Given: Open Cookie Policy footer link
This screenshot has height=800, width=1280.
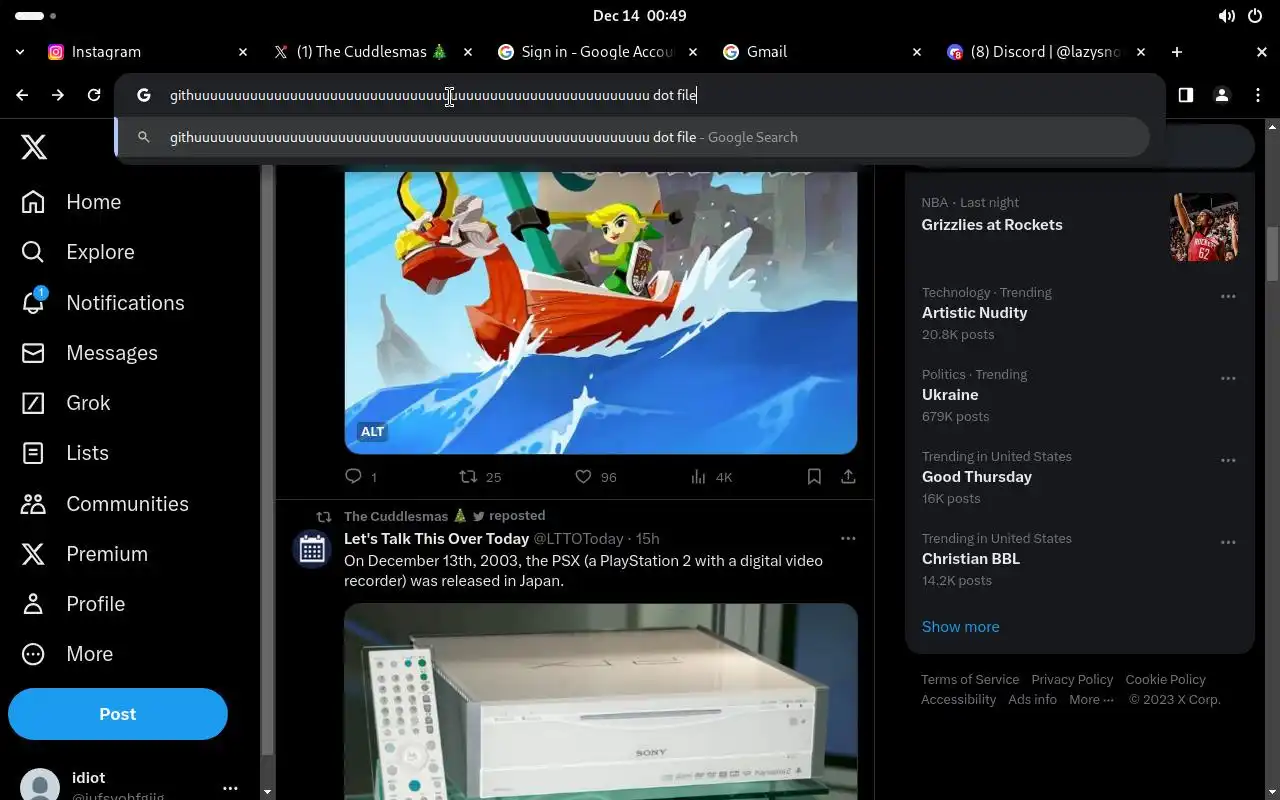Looking at the screenshot, I should point(1165,680).
